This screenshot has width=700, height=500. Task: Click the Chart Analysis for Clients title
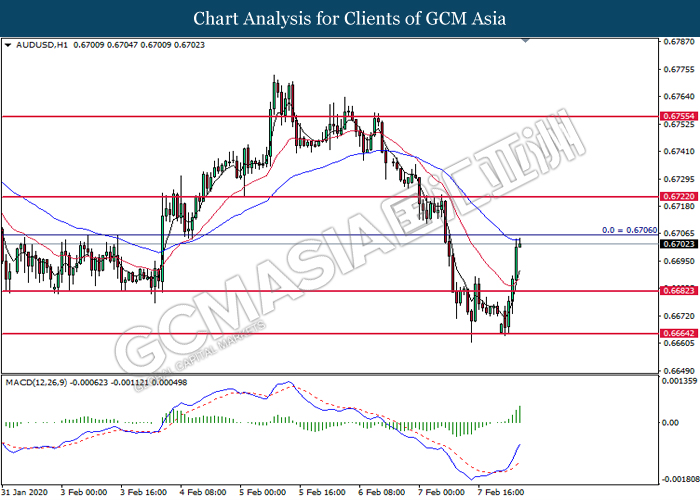350,19
